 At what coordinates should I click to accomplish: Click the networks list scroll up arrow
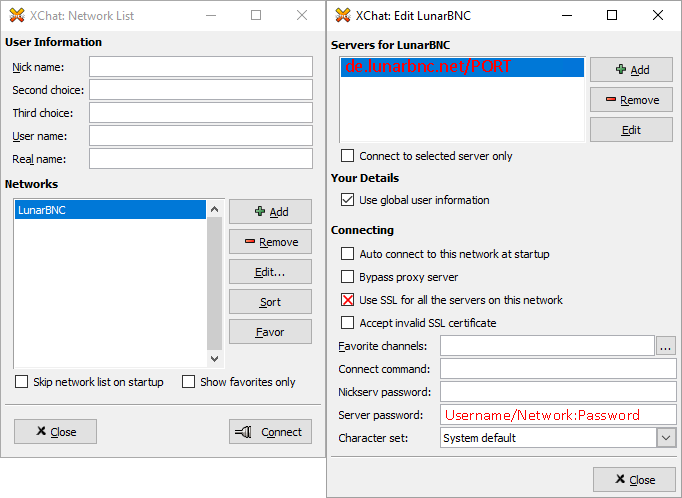pyautogui.click(x=214, y=210)
